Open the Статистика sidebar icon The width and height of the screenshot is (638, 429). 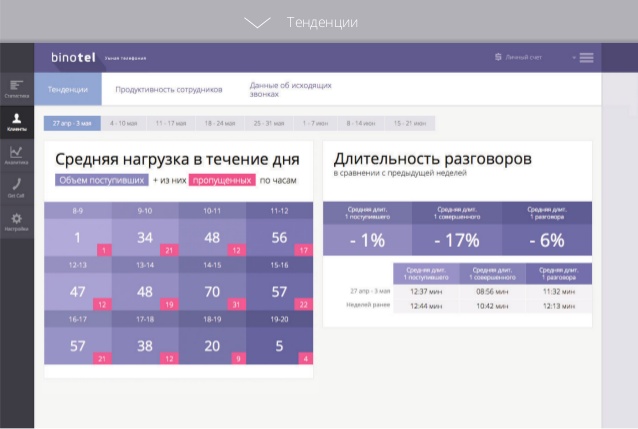[17, 89]
